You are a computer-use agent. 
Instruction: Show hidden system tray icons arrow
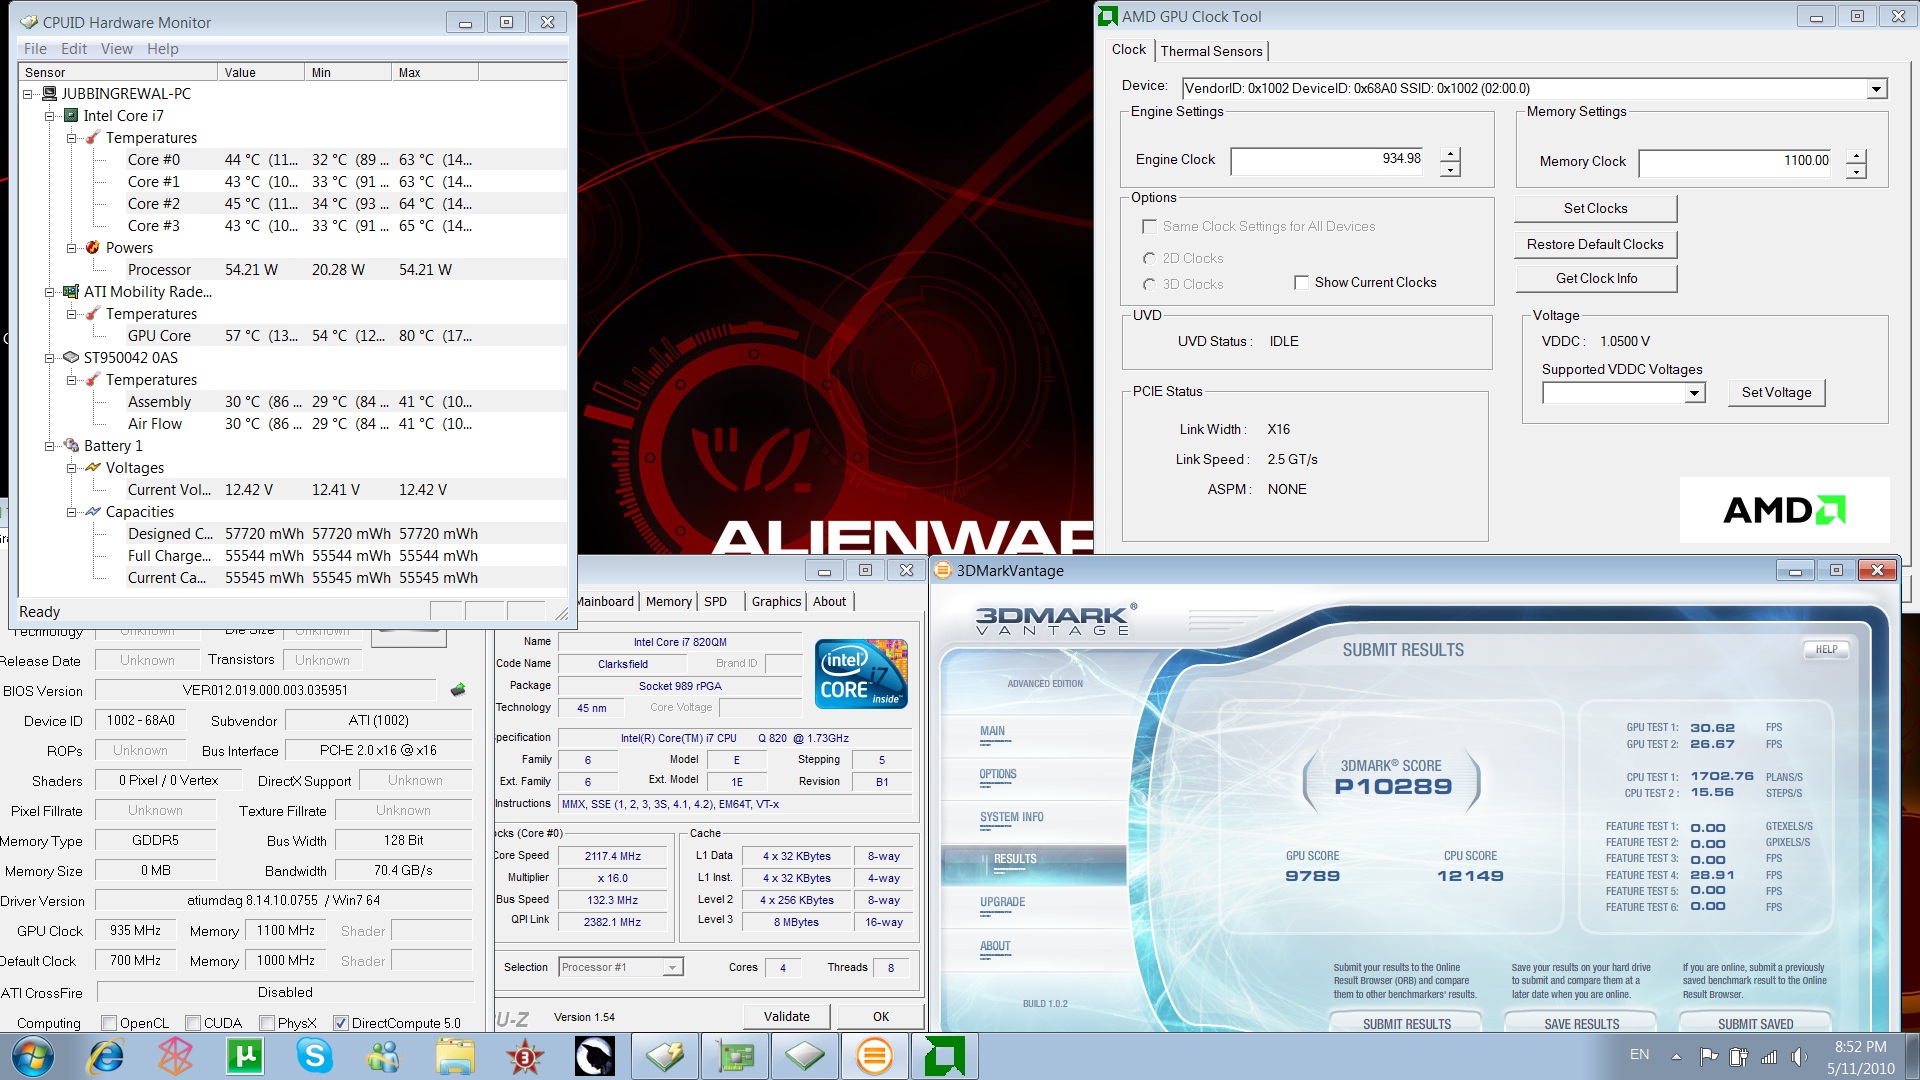(x=1676, y=1056)
